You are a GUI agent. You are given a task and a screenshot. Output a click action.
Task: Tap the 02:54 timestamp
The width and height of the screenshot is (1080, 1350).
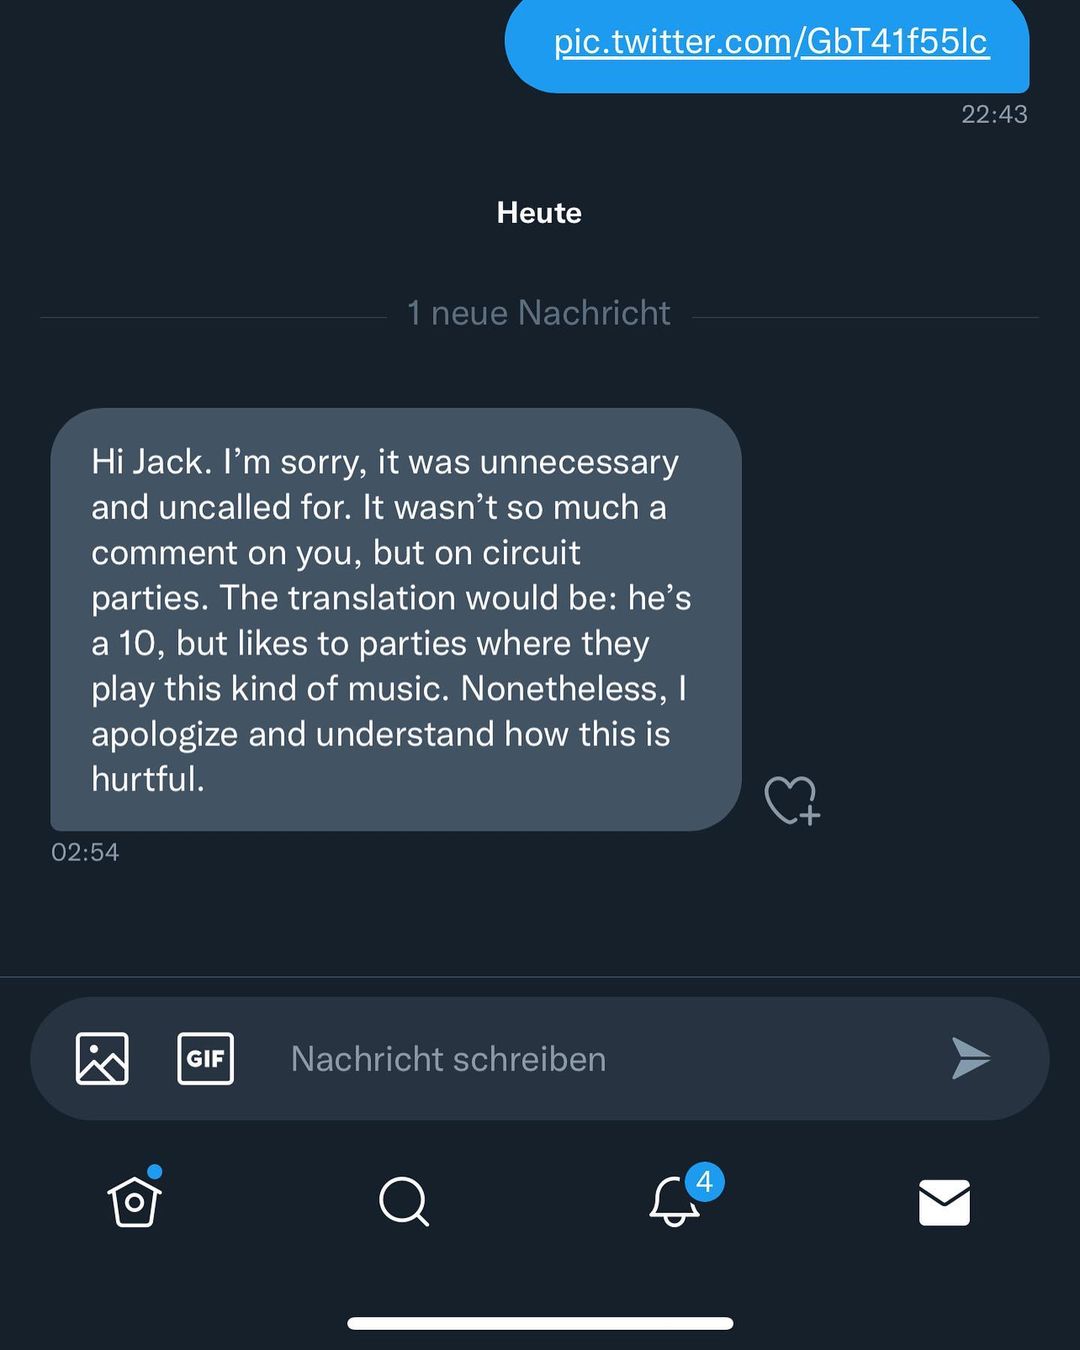tap(85, 852)
